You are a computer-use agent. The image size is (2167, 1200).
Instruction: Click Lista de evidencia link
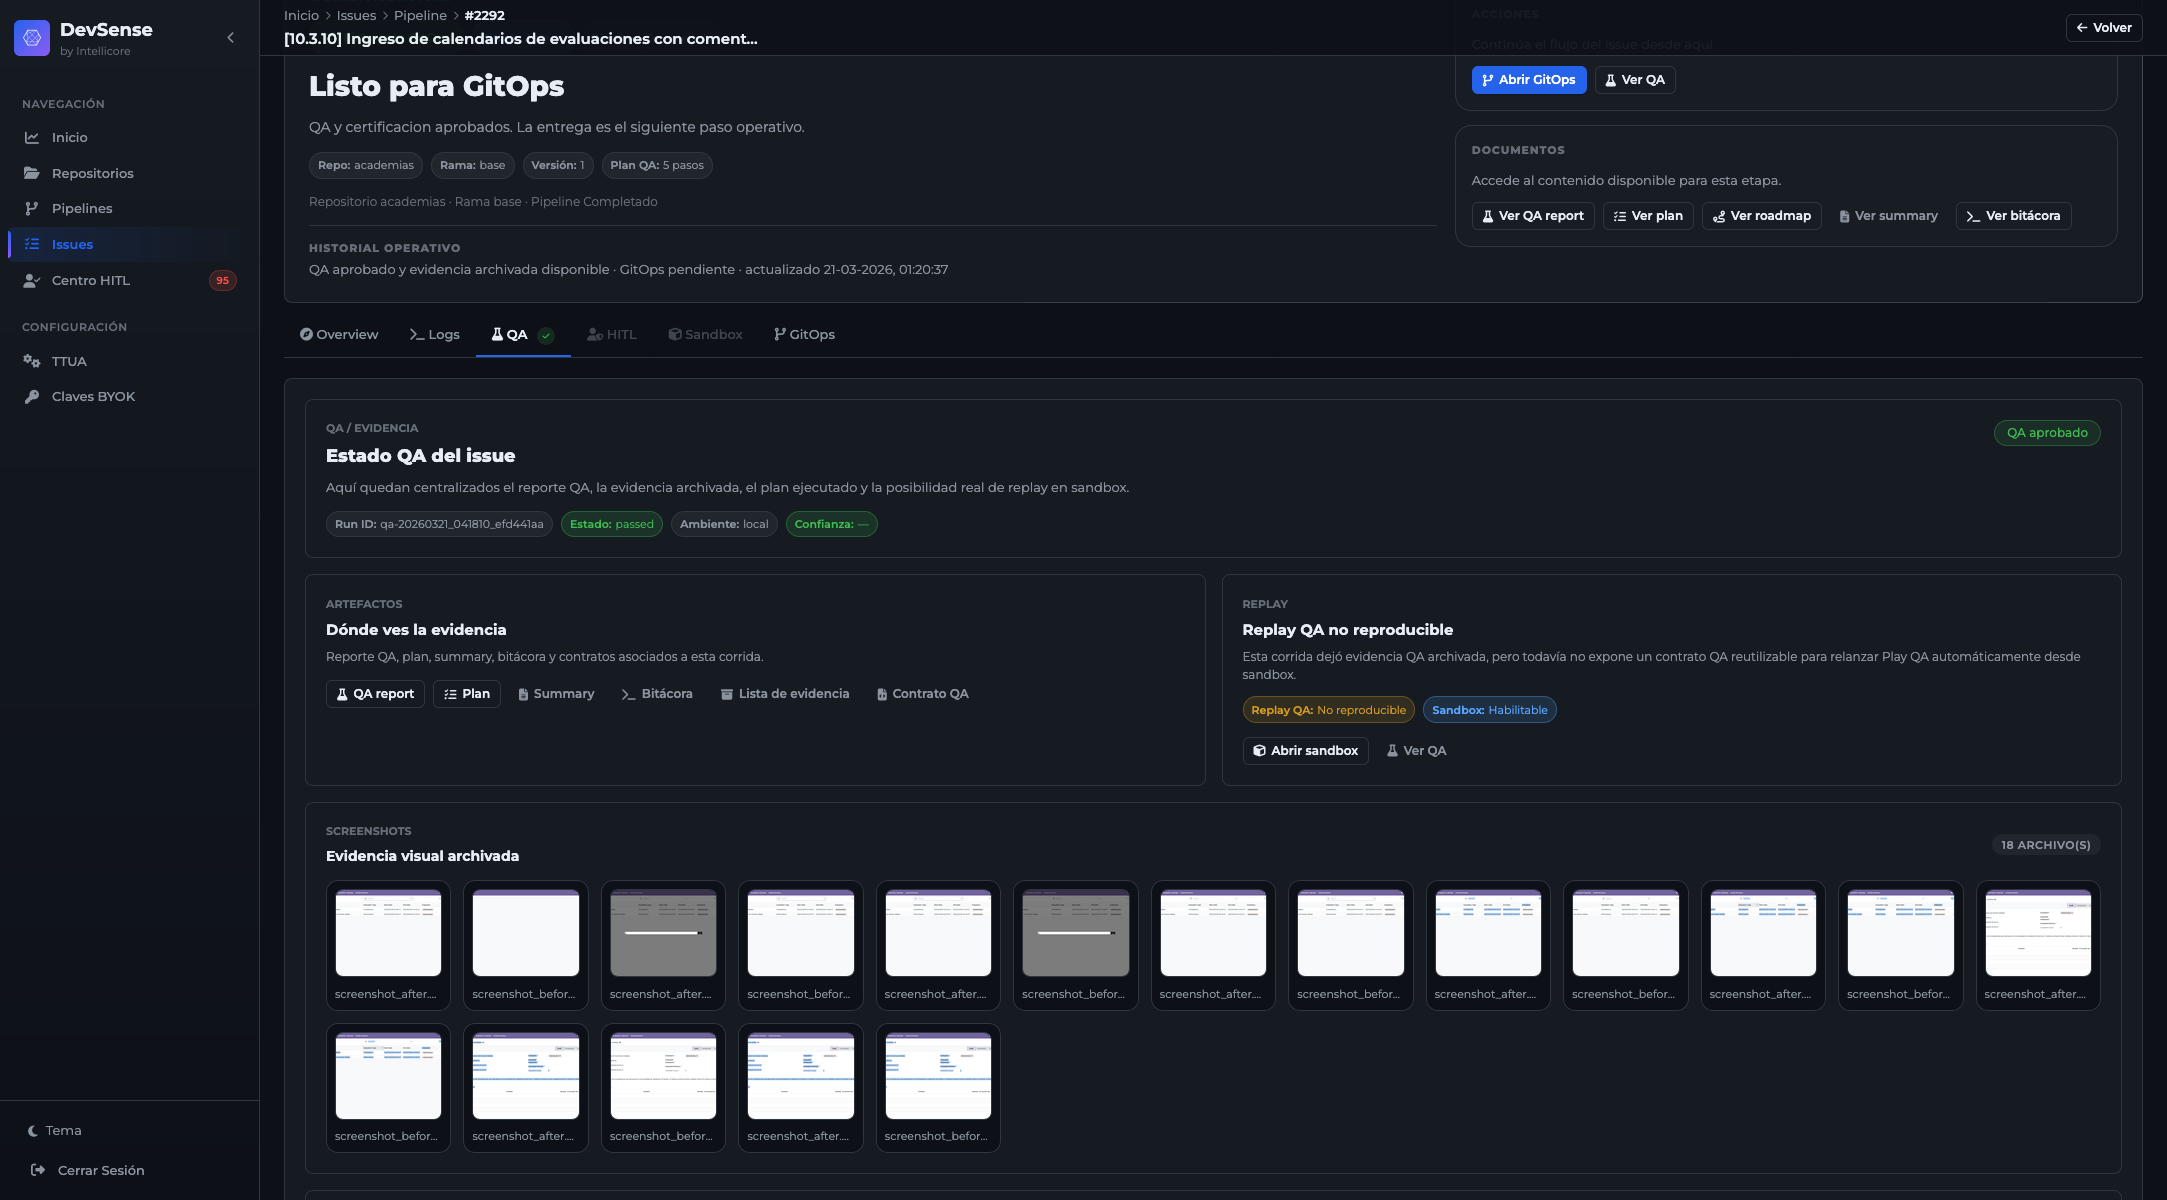(x=785, y=694)
